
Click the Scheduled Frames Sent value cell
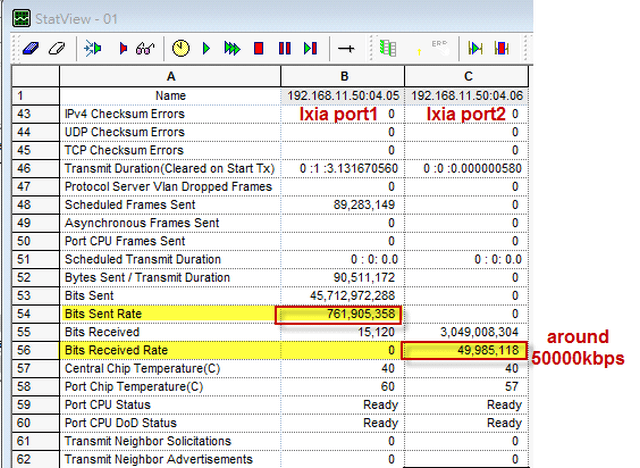pos(343,205)
